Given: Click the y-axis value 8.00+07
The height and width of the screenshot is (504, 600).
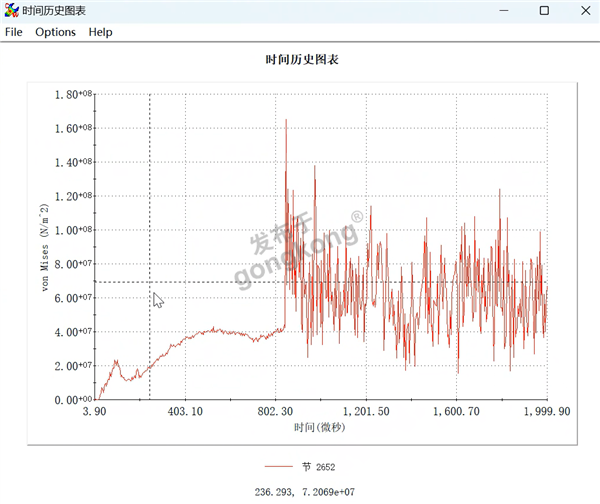Looking at the screenshot, I should click(73, 264).
